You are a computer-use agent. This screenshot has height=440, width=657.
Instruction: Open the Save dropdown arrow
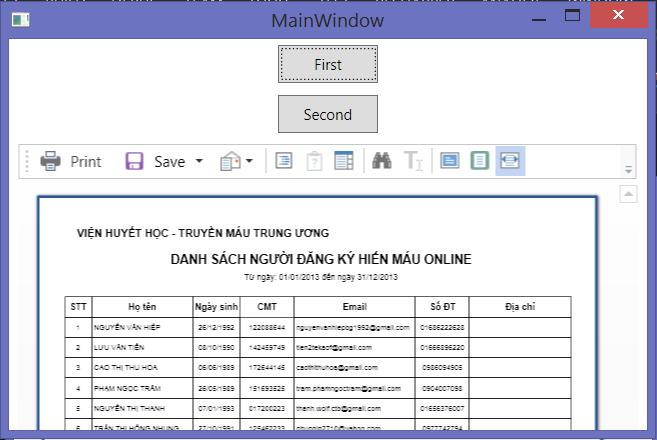click(199, 161)
